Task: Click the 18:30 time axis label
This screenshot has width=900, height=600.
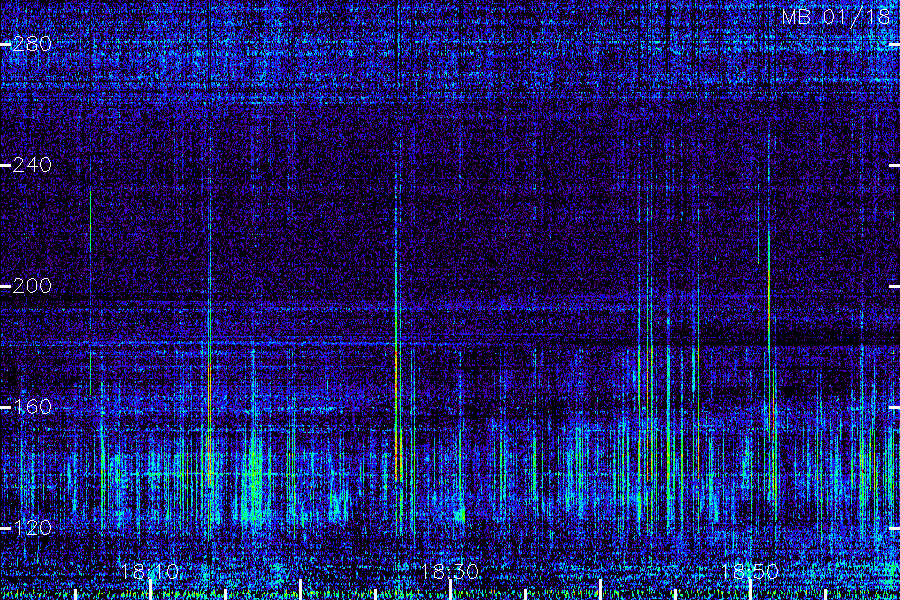Action: (449, 571)
